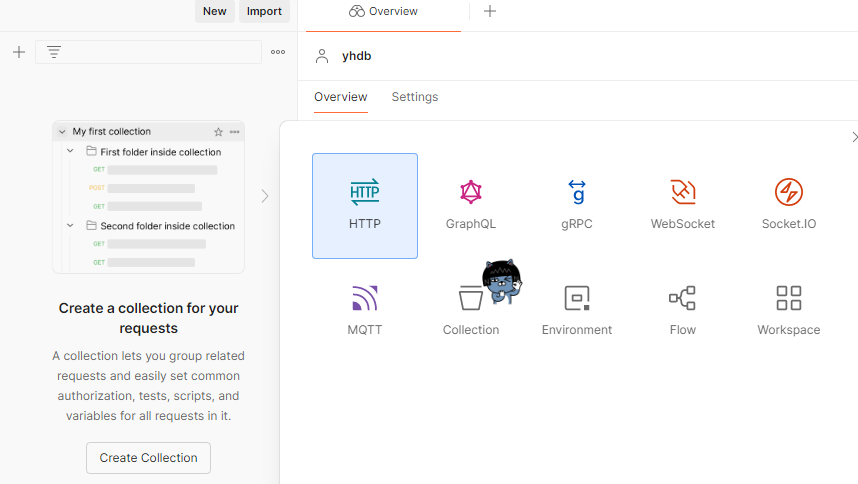
Task: Pick the Socket.IO request type
Action: [789, 206]
